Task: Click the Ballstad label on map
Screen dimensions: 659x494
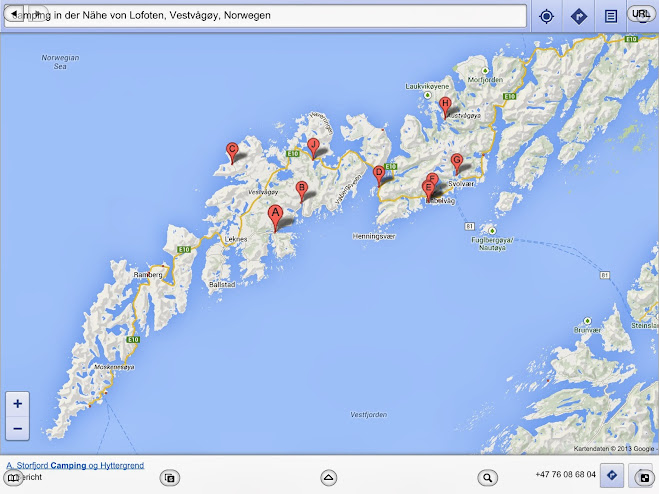Action: pos(222,285)
